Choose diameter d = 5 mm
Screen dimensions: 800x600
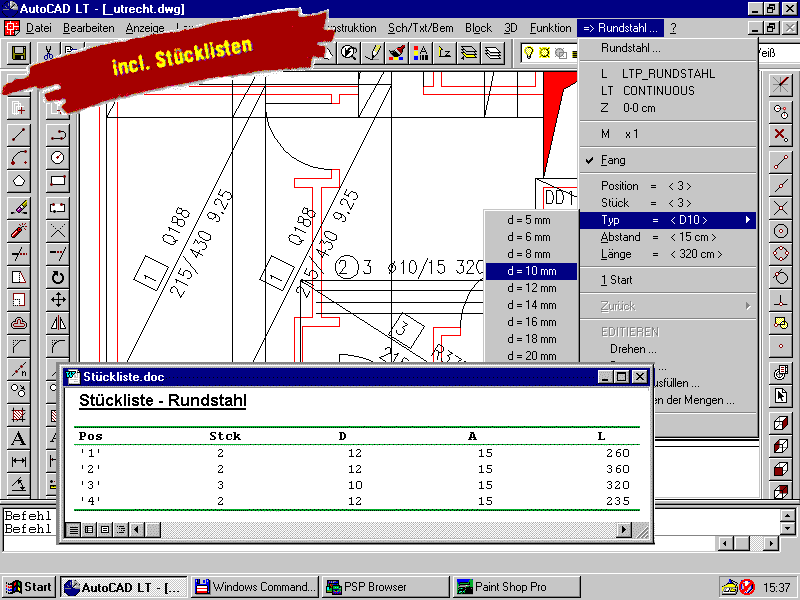pyautogui.click(x=531, y=220)
